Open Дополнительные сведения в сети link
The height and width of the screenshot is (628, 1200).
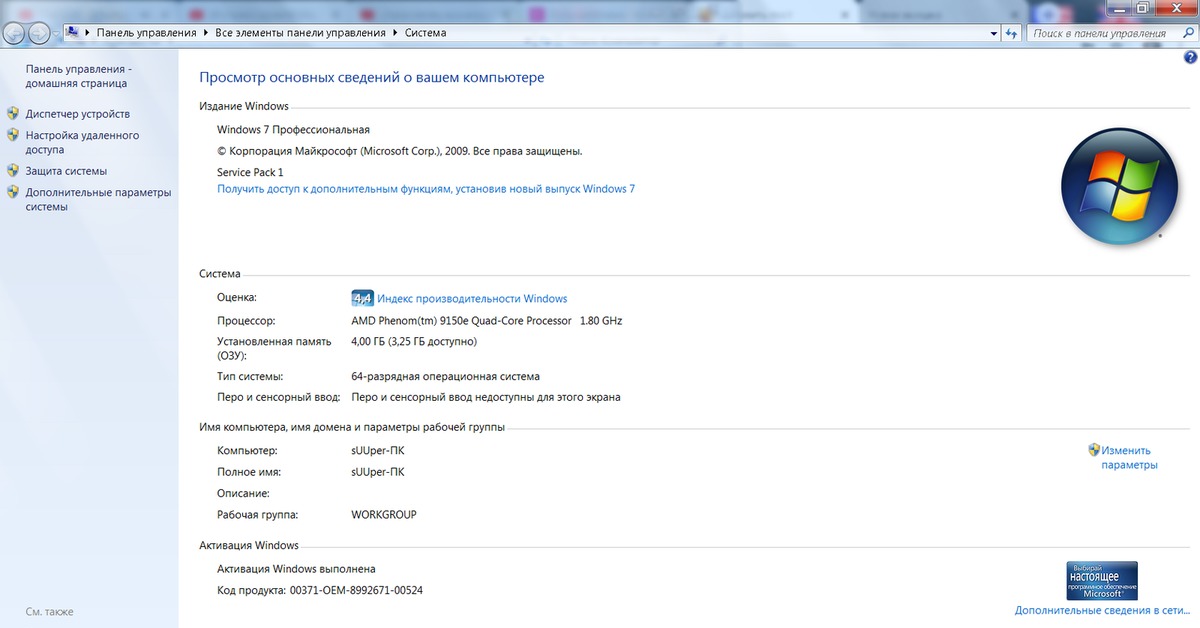pos(1102,610)
